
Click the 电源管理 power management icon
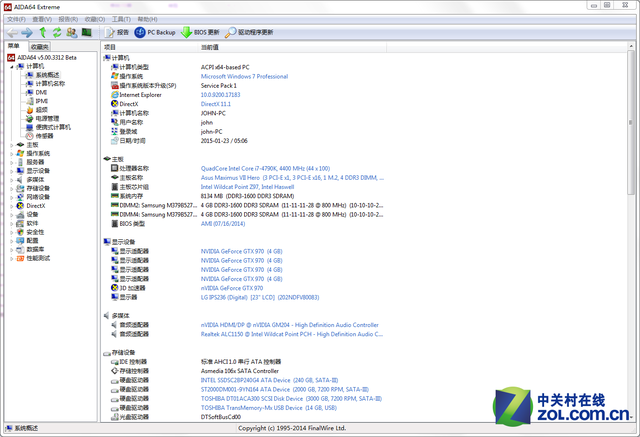(30, 119)
